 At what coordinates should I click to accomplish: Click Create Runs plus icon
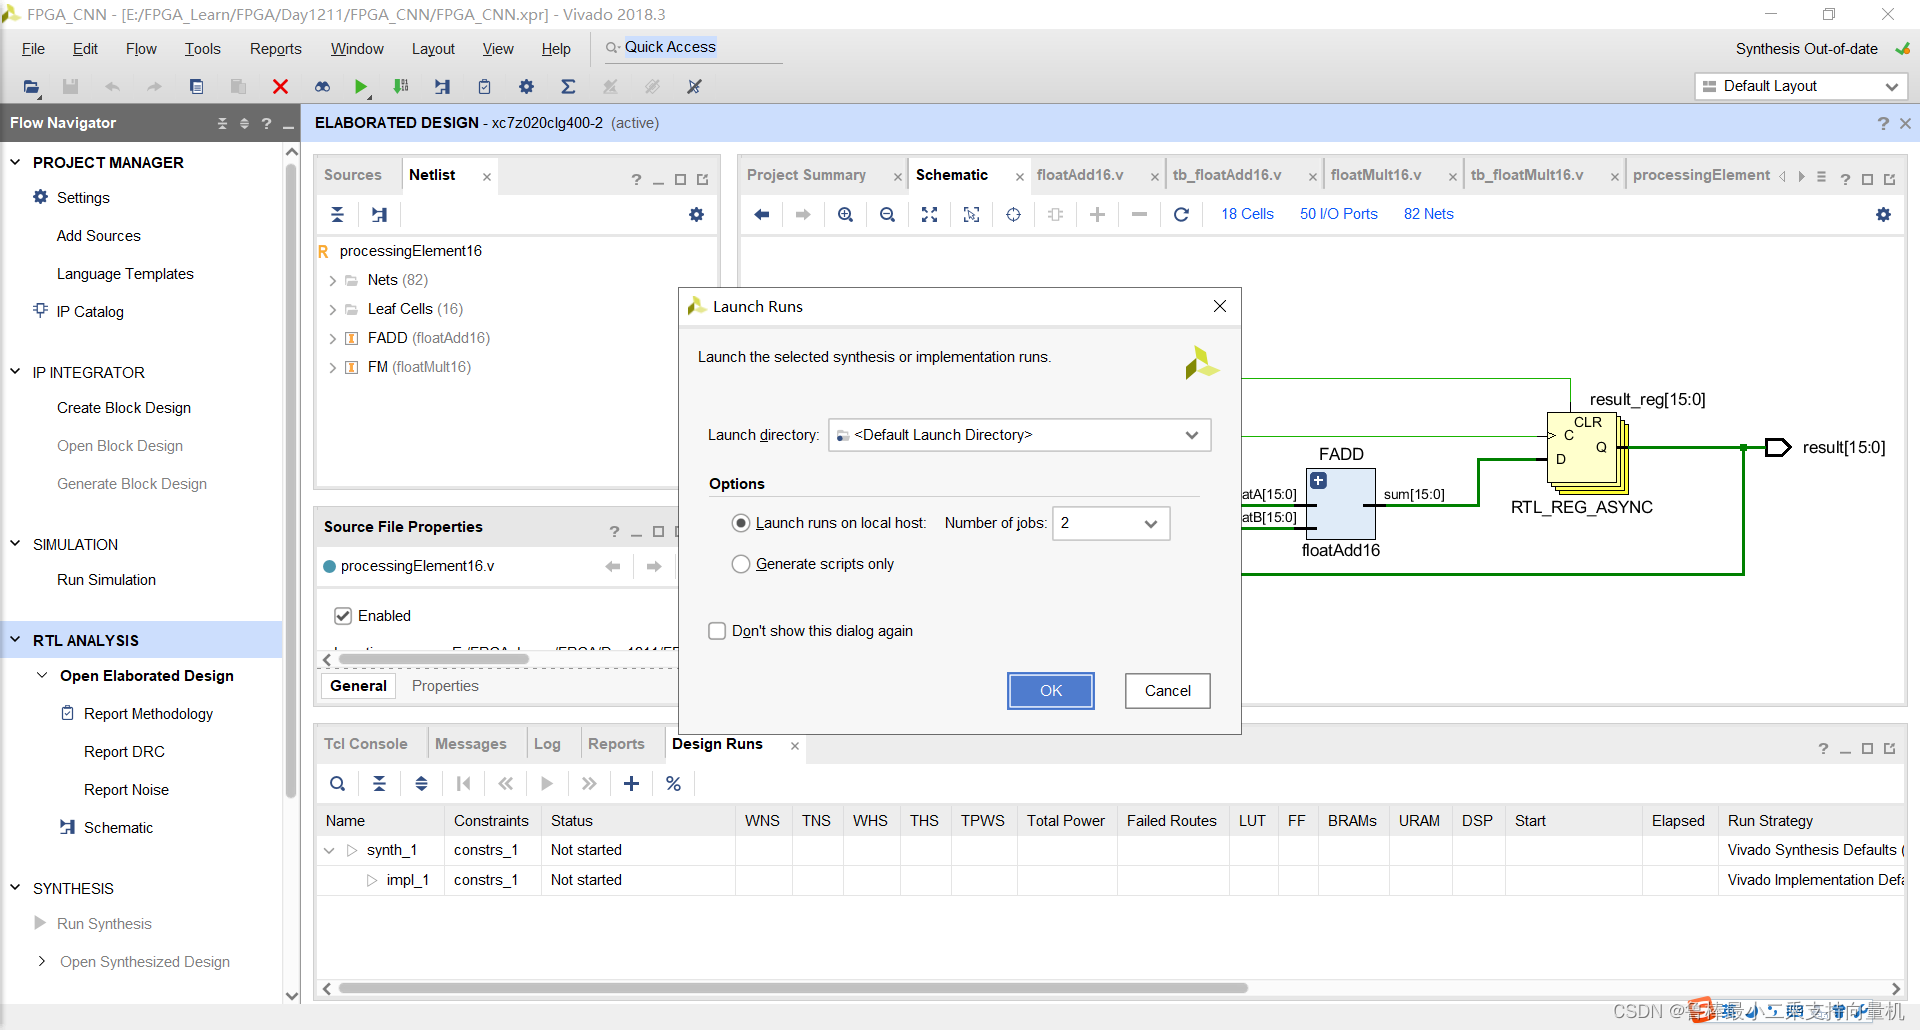point(631,784)
